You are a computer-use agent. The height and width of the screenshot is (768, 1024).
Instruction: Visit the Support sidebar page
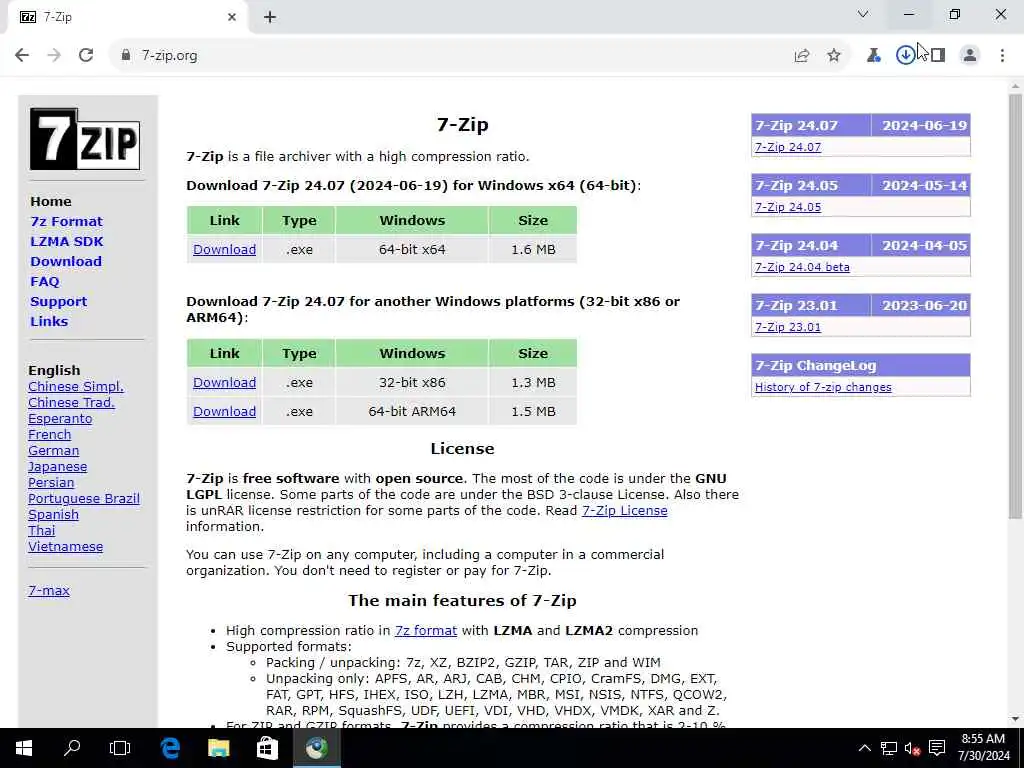click(58, 302)
